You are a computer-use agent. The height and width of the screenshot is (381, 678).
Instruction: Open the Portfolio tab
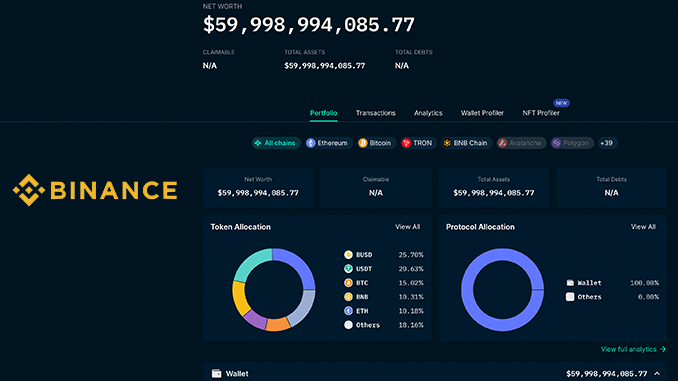[323, 113]
